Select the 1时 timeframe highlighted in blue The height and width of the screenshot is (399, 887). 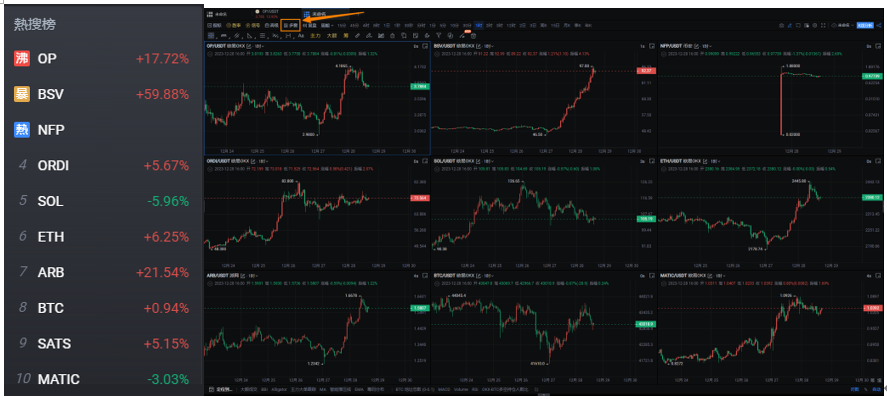pos(479,25)
